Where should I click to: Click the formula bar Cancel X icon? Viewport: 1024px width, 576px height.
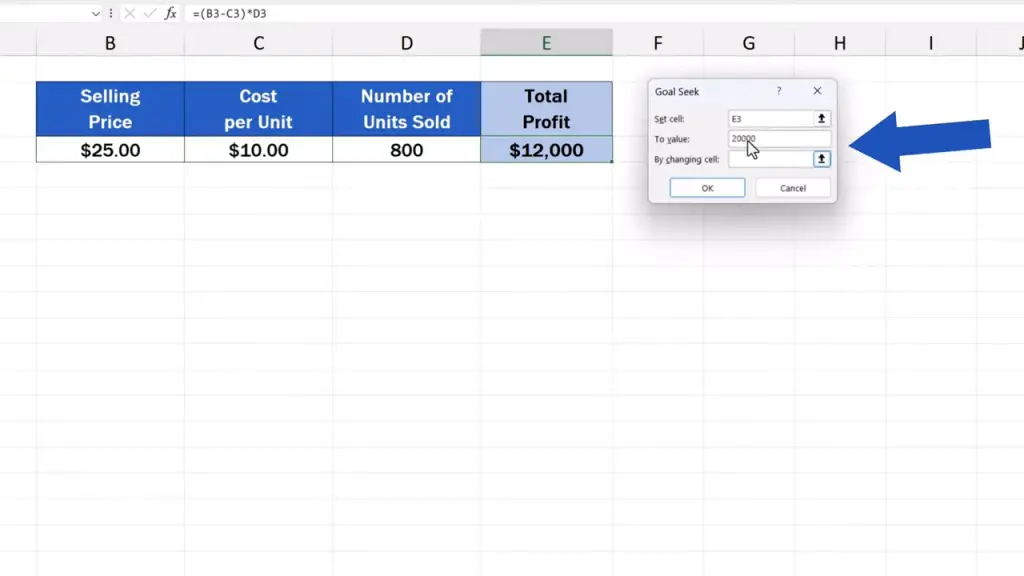coord(129,13)
